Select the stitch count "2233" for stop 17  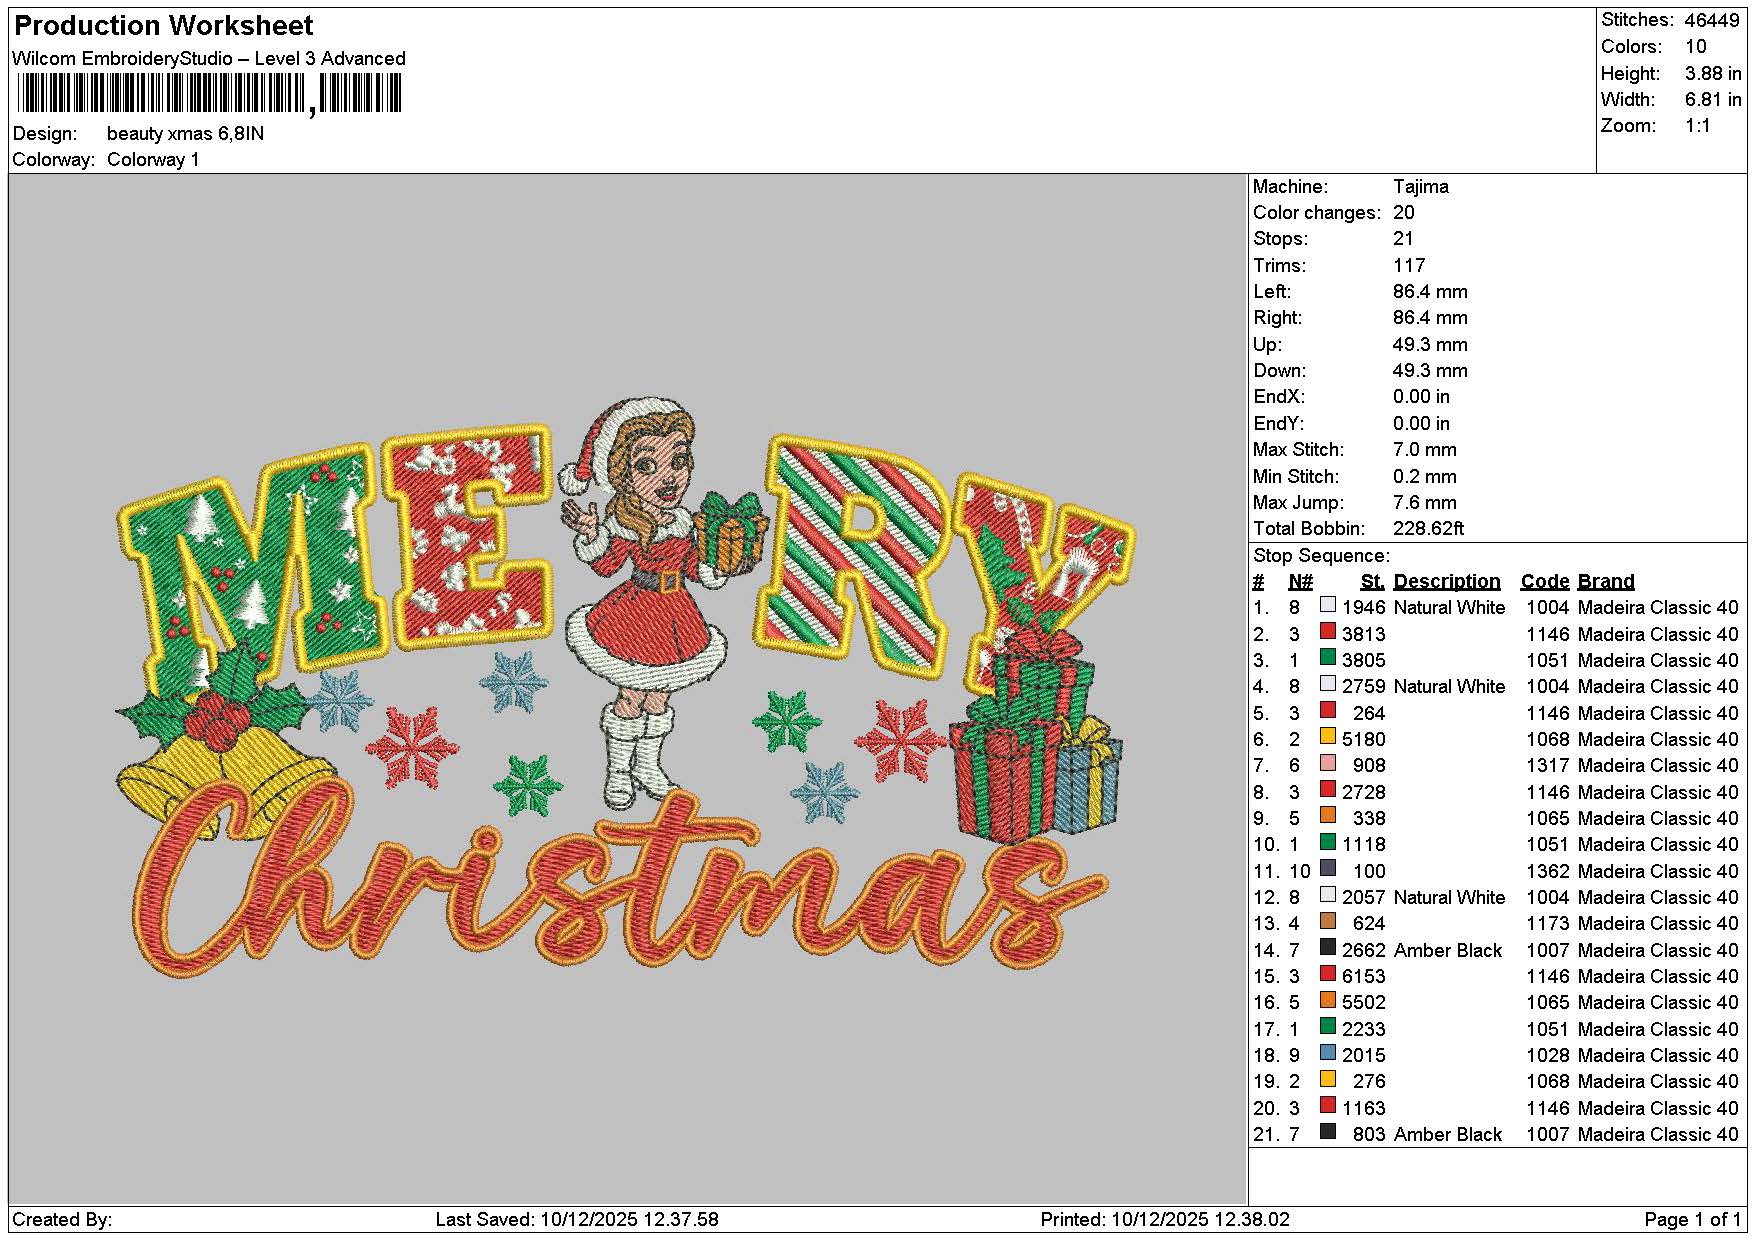click(1364, 1030)
